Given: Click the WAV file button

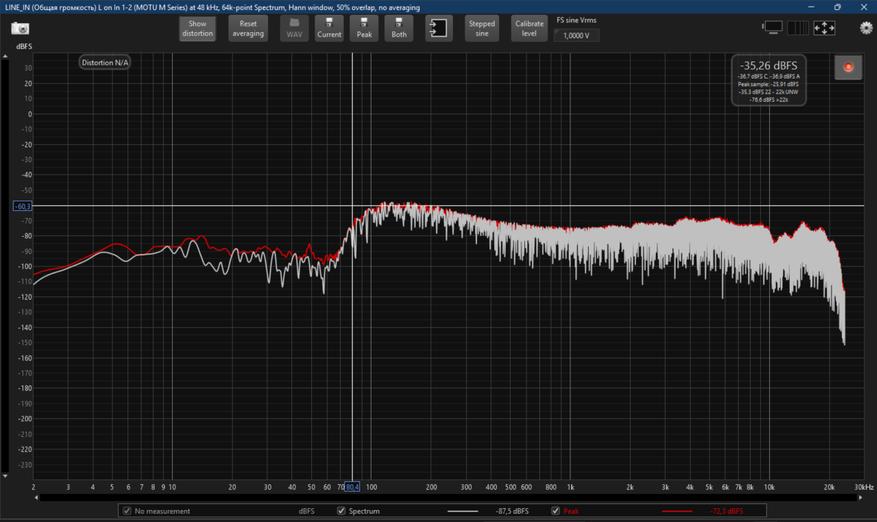Looking at the screenshot, I should coord(294,28).
